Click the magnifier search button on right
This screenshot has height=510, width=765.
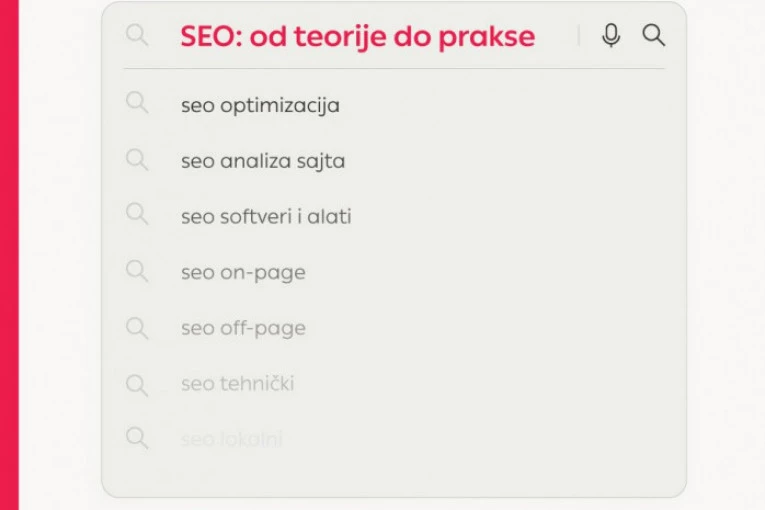pyautogui.click(x=654, y=36)
